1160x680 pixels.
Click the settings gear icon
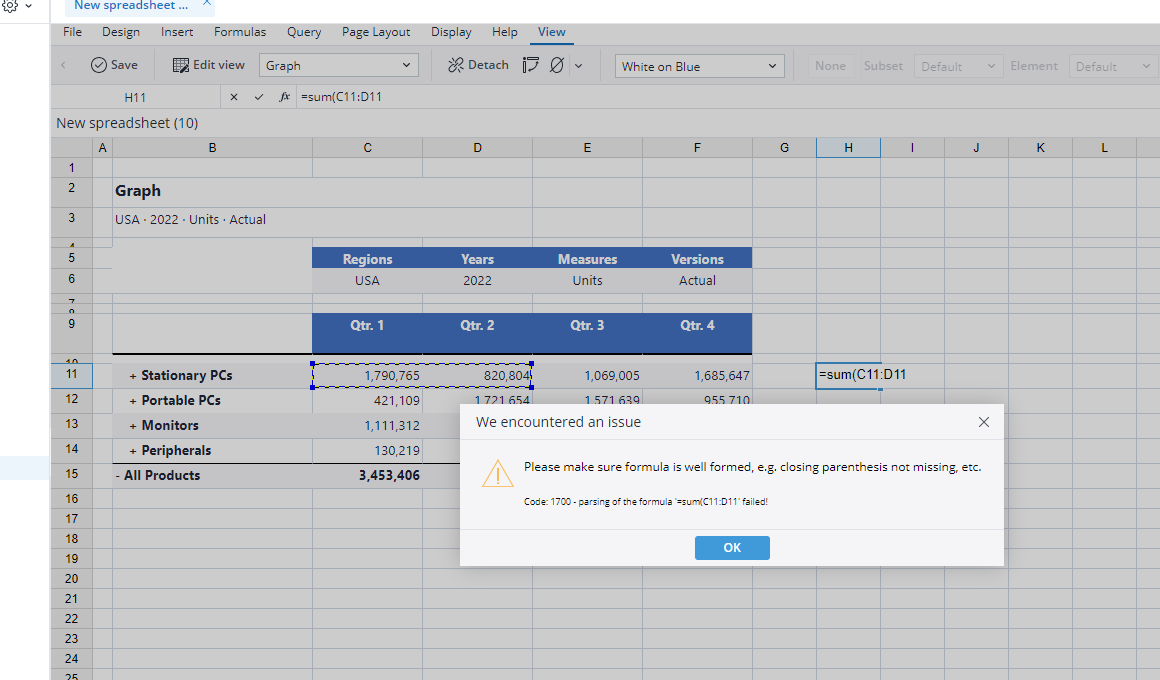click(11, 6)
